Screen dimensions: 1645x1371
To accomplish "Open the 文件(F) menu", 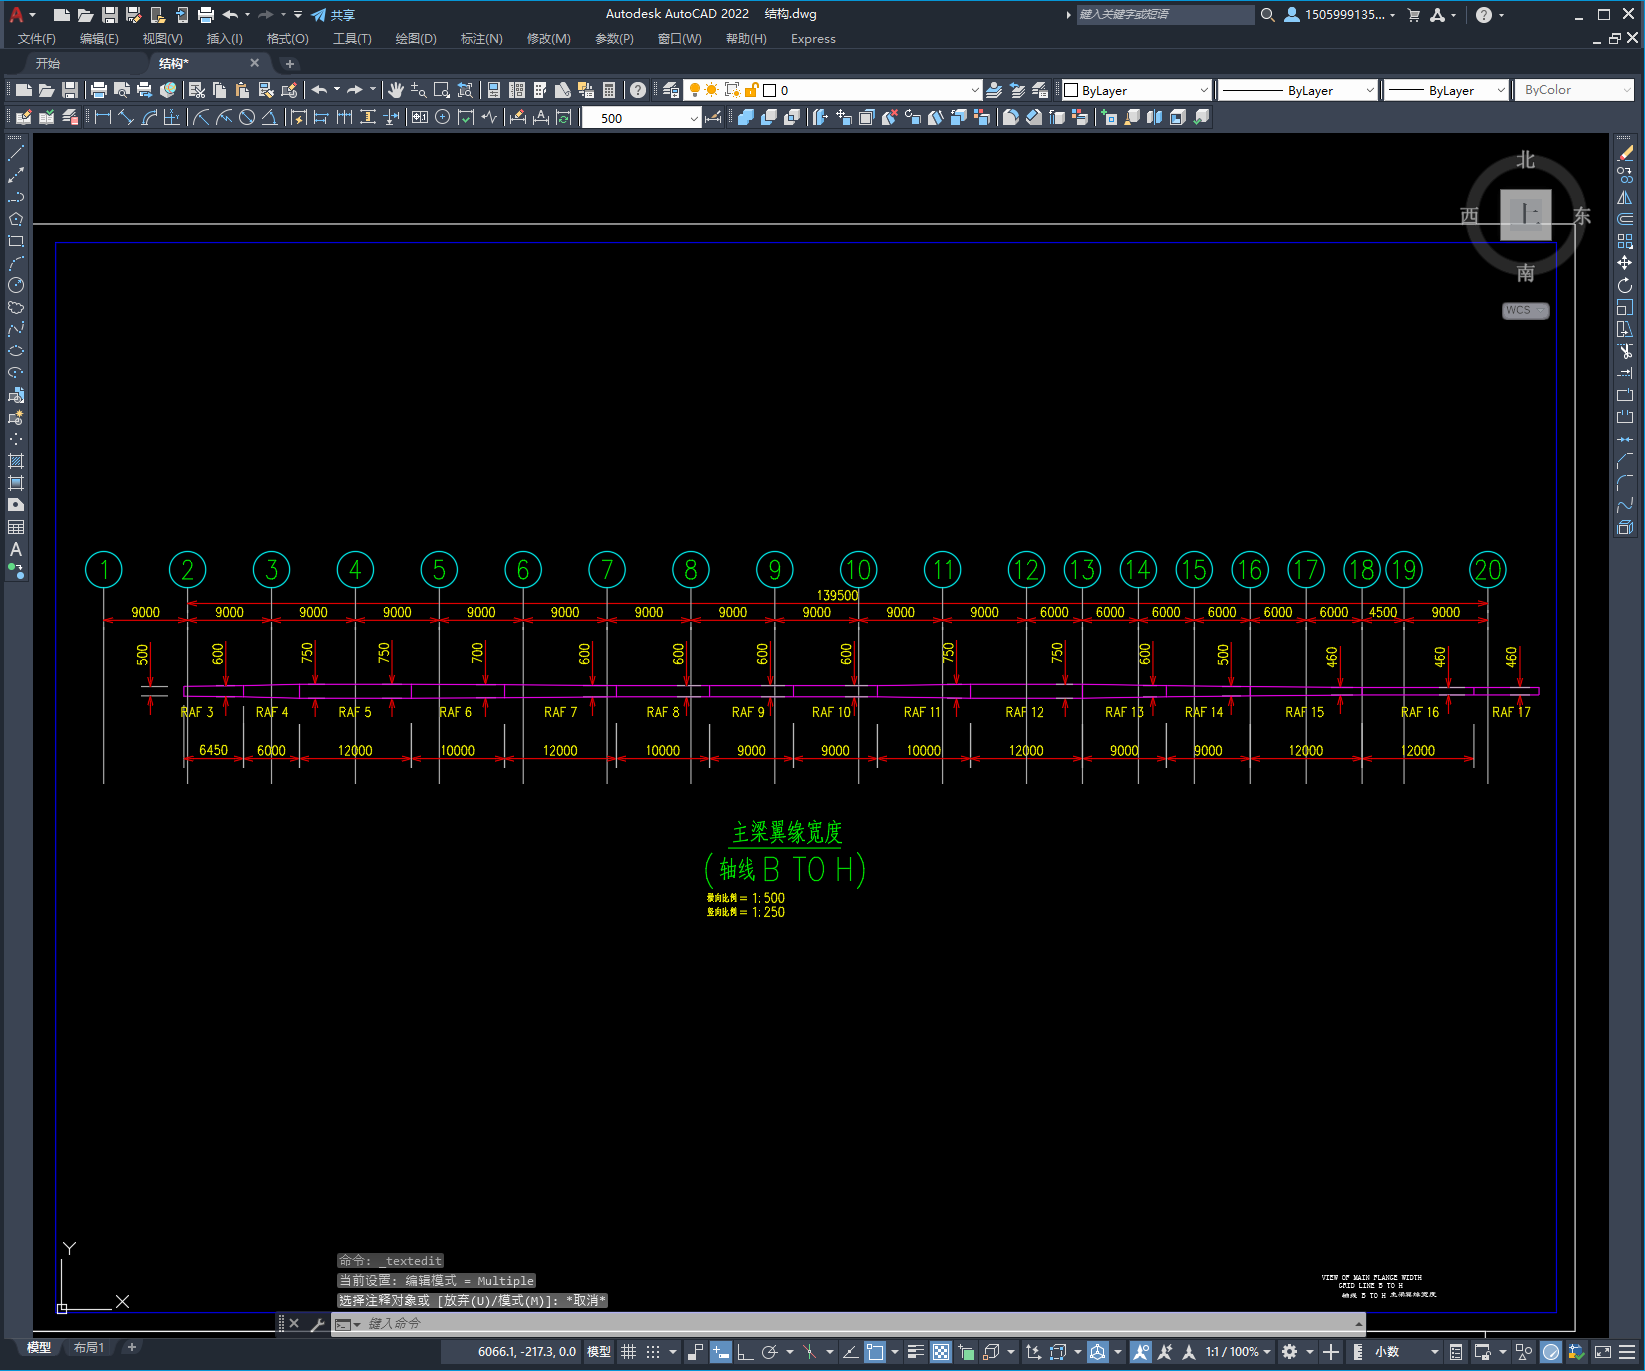I will (x=37, y=39).
